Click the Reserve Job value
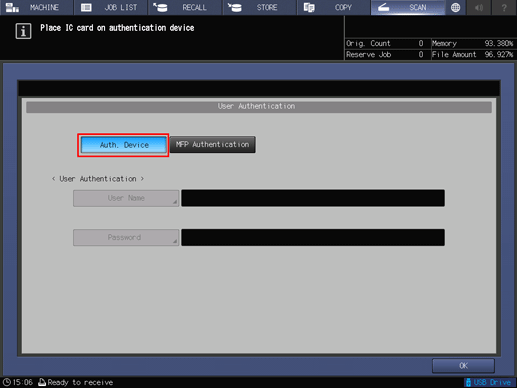Screen dimensions: 517x388 pyautogui.click(x=421, y=55)
